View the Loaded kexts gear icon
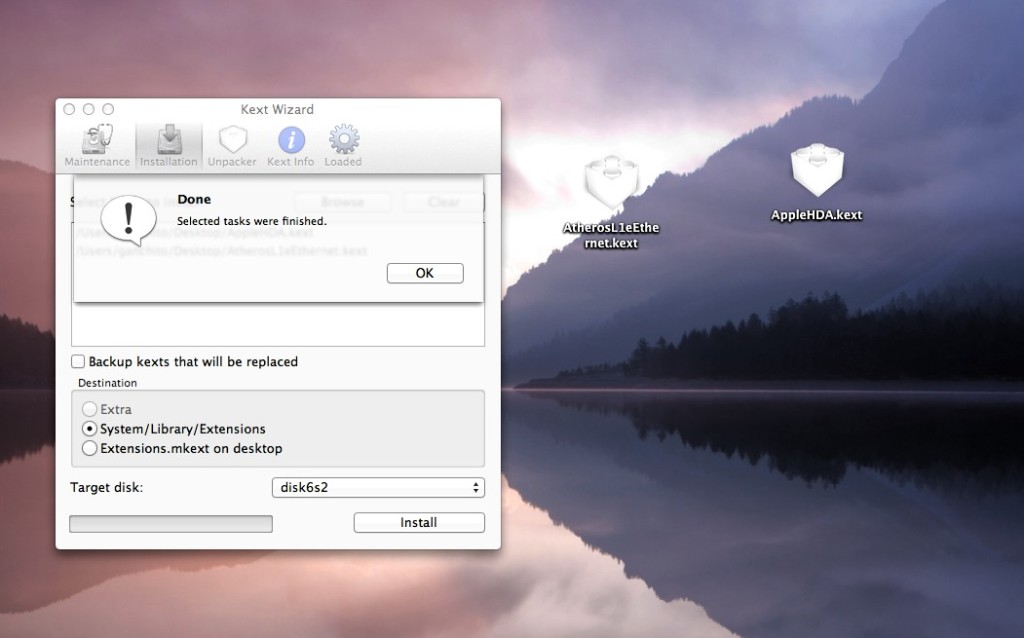The image size is (1024, 638). [343, 146]
